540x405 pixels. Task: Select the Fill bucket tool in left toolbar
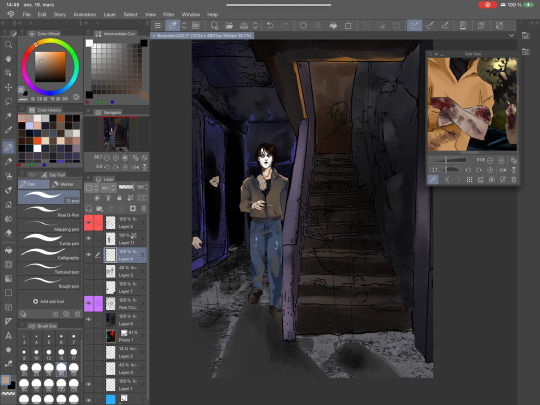click(x=8, y=250)
